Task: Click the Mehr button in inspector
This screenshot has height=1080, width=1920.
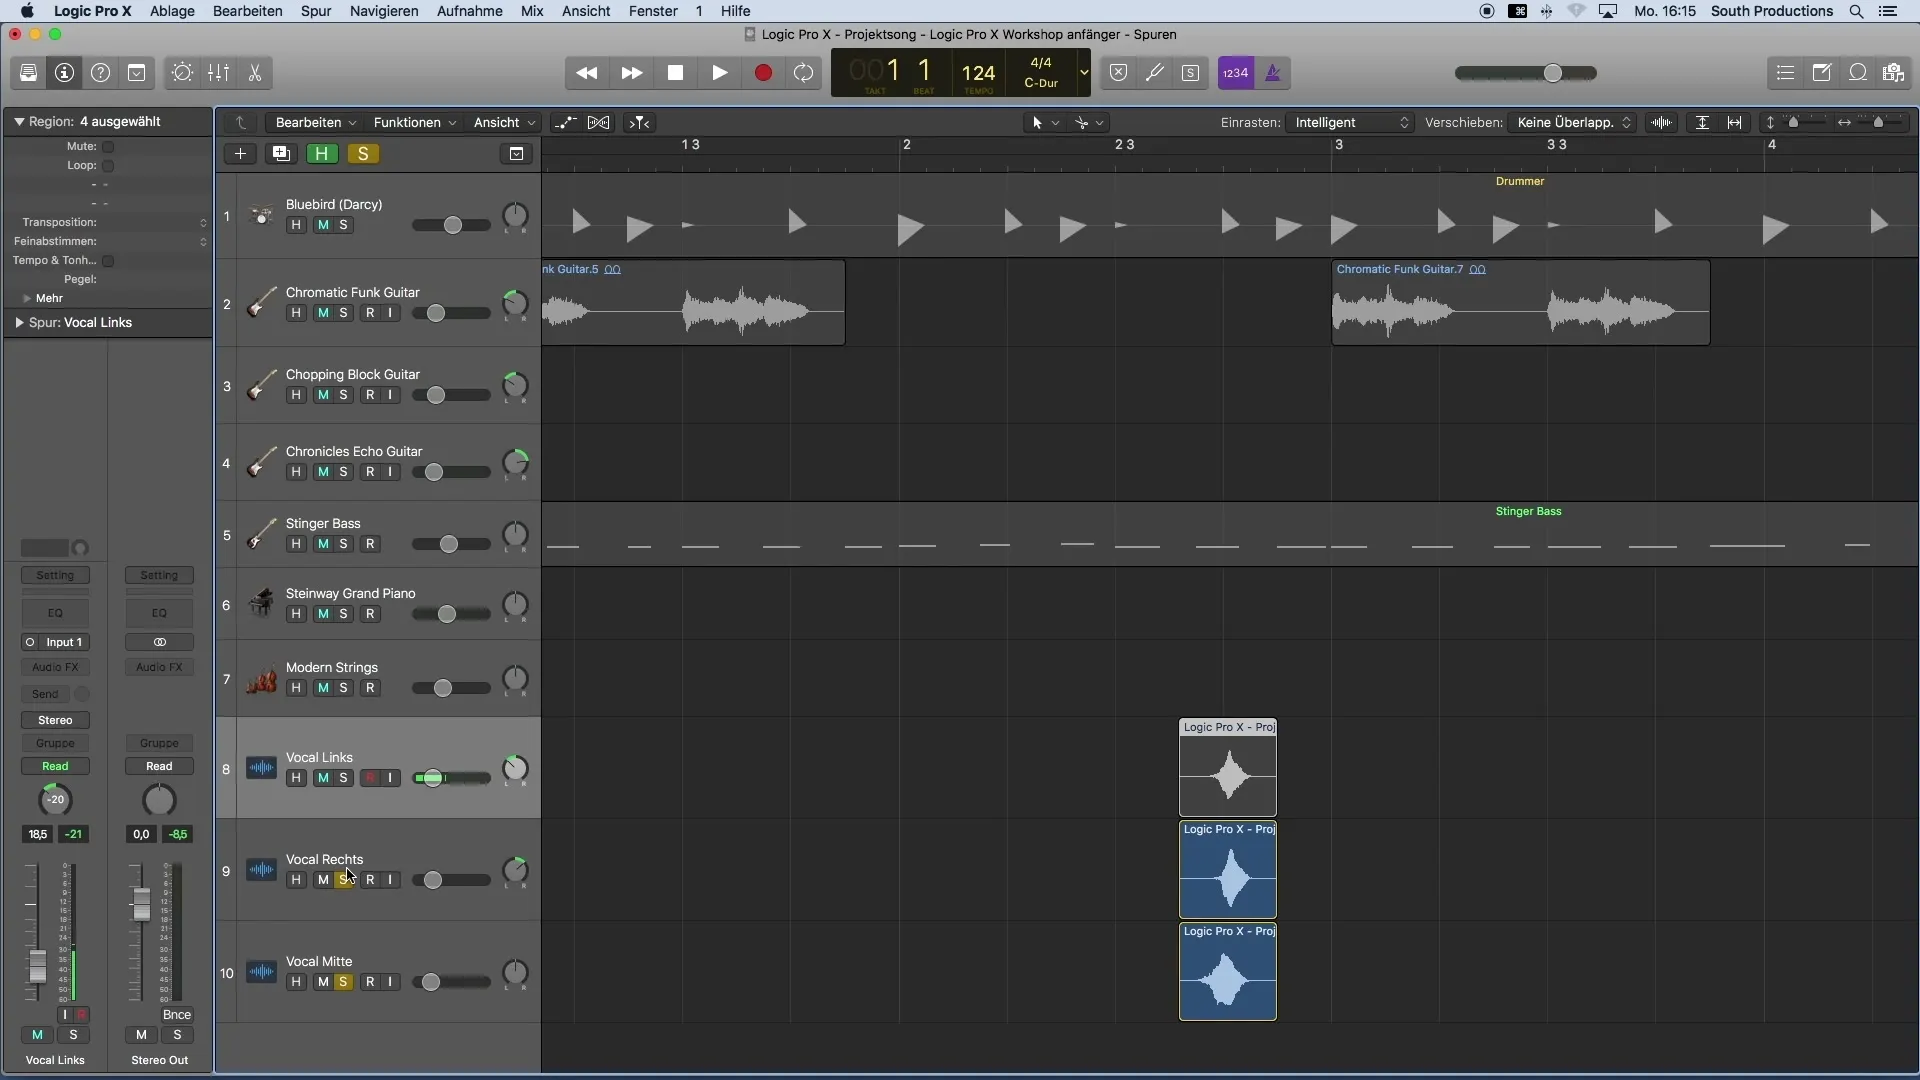Action: pyautogui.click(x=47, y=297)
